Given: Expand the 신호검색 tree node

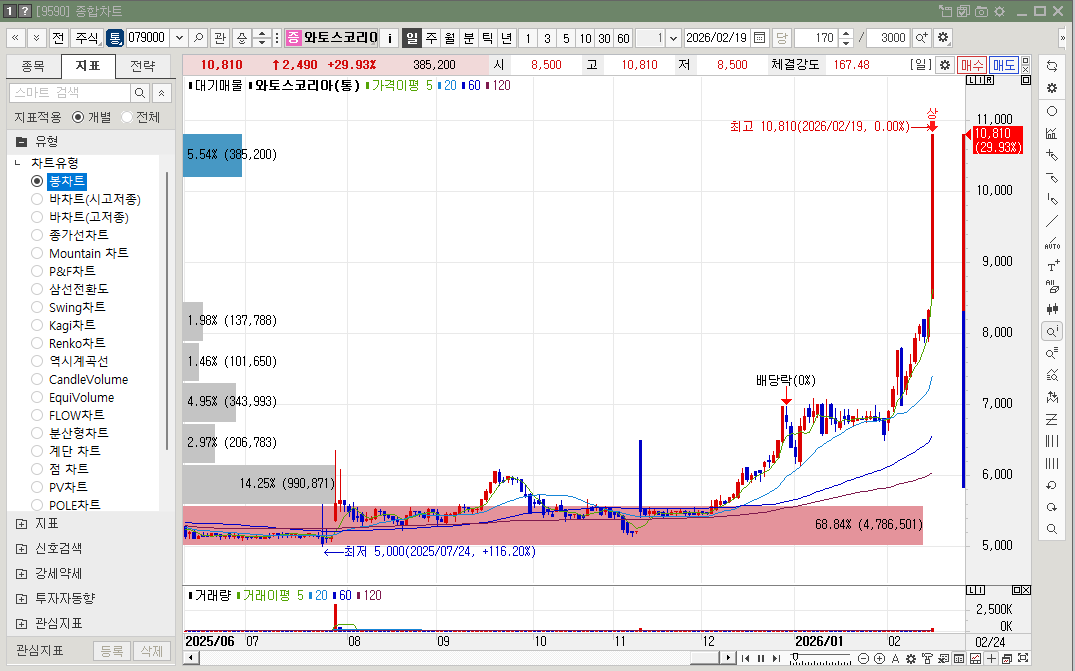Looking at the screenshot, I should pos(21,548).
